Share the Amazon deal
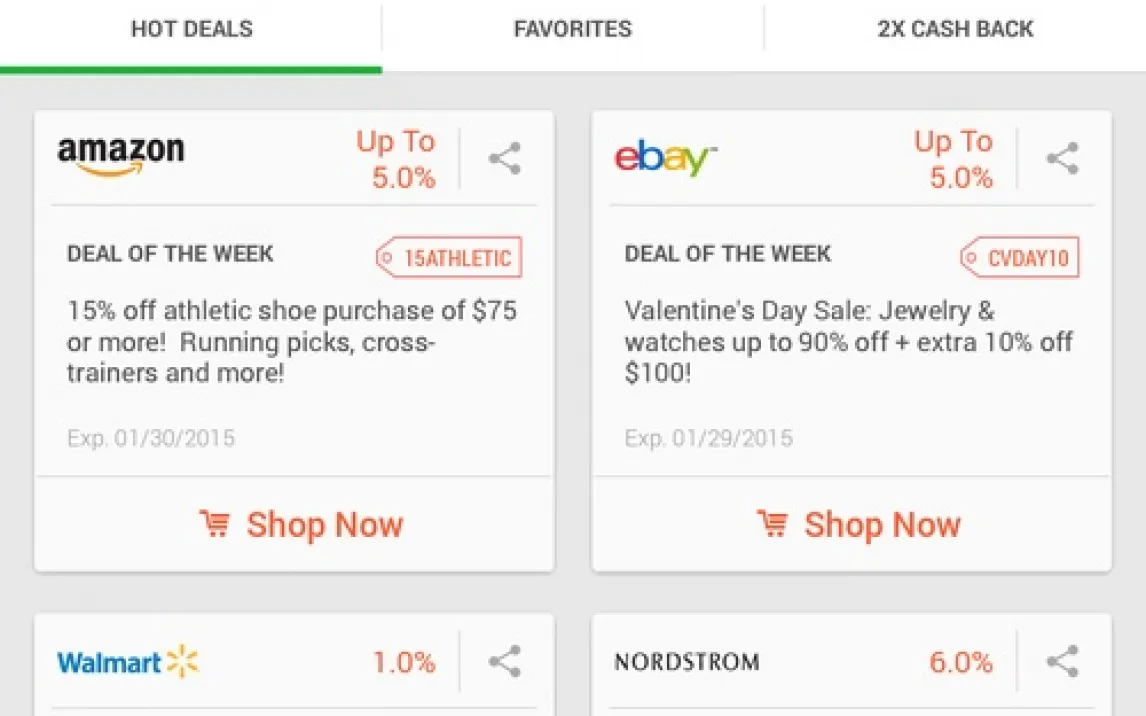Image resolution: width=1146 pixels, height=716 pixels. point(505,159)
